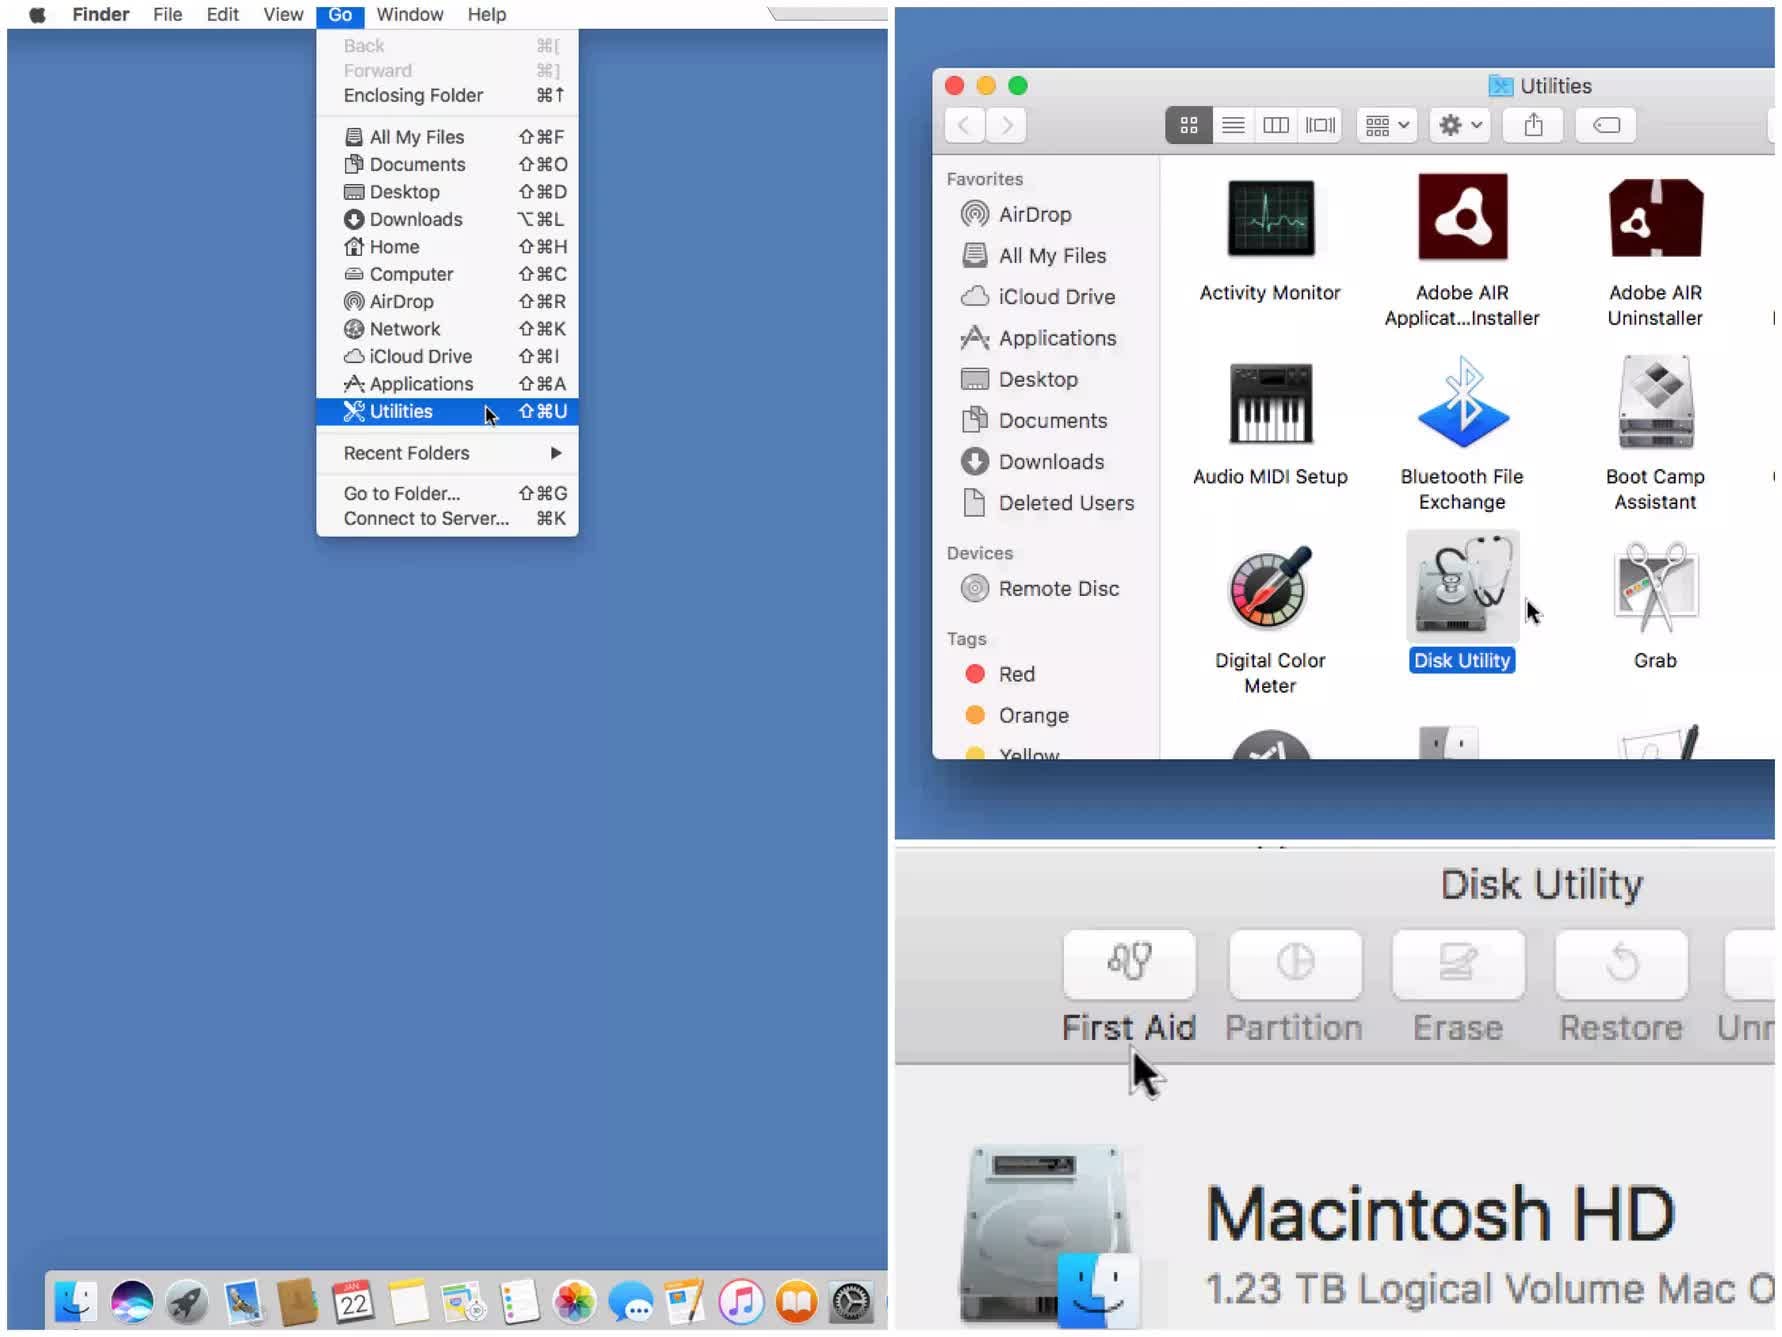The height and width of the screenshot is (1337, 1782).
Task: Choose Downloads in the Go menu
Action: click(447, 219)
